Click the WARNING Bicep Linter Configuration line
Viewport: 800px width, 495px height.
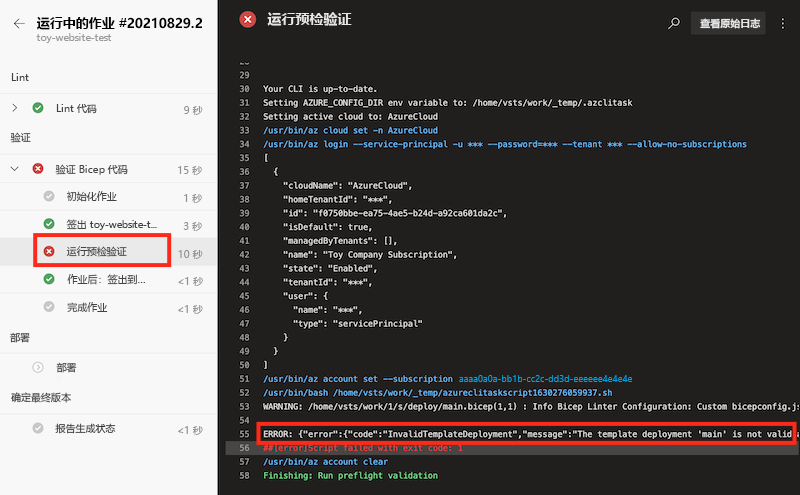tap(531, 407)
